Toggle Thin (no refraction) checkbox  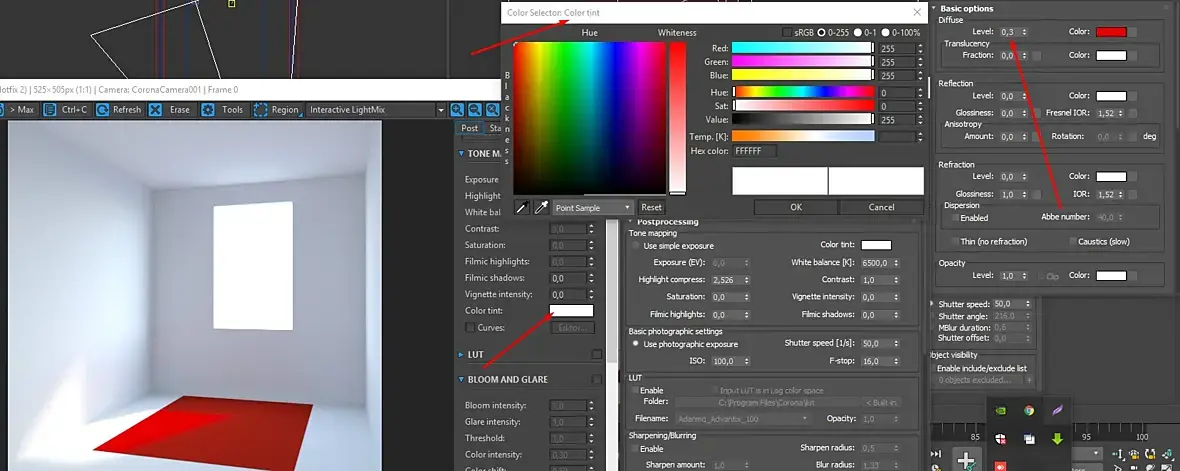[x=954, y=242]
